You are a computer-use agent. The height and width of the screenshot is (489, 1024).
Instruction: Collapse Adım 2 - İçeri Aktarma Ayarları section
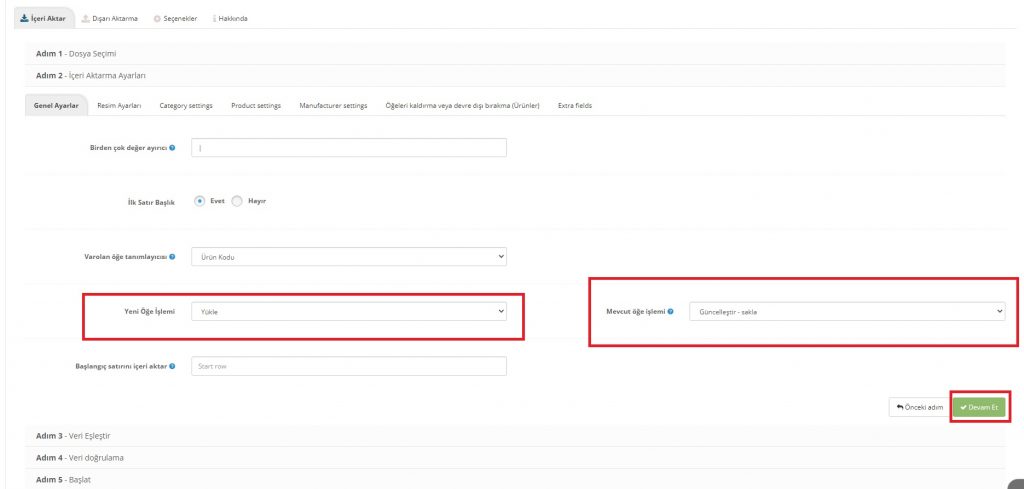click(515, 76)
